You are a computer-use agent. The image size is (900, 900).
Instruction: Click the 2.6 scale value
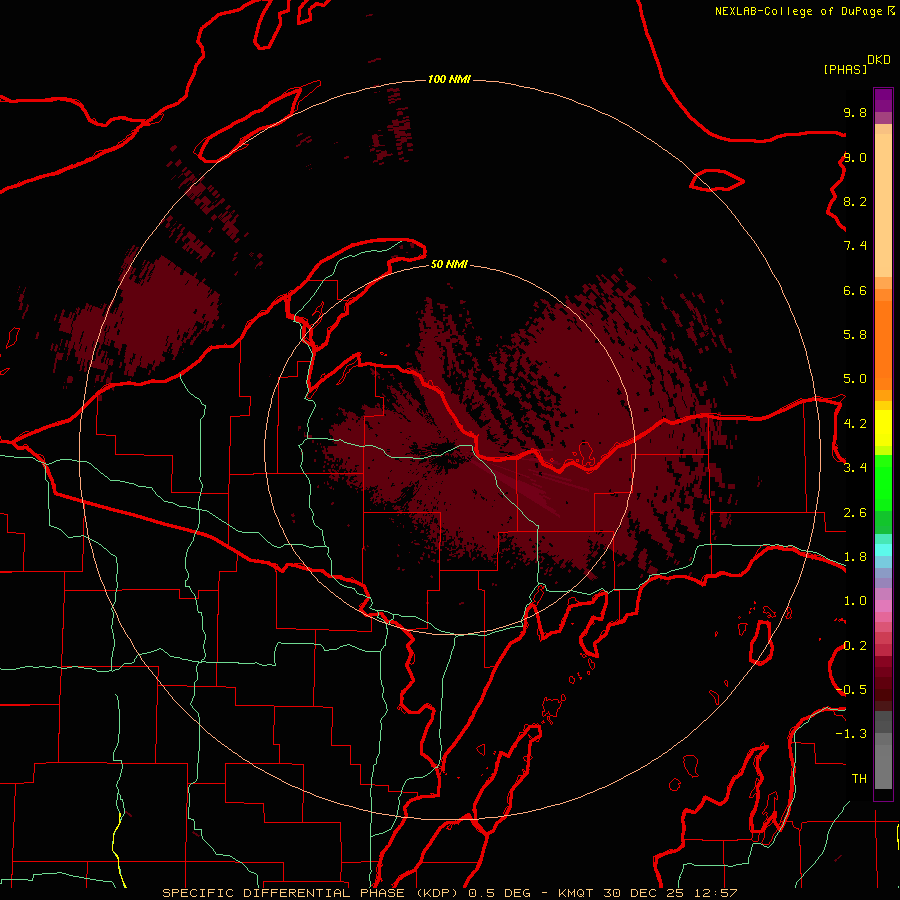(x=855, y=513)
